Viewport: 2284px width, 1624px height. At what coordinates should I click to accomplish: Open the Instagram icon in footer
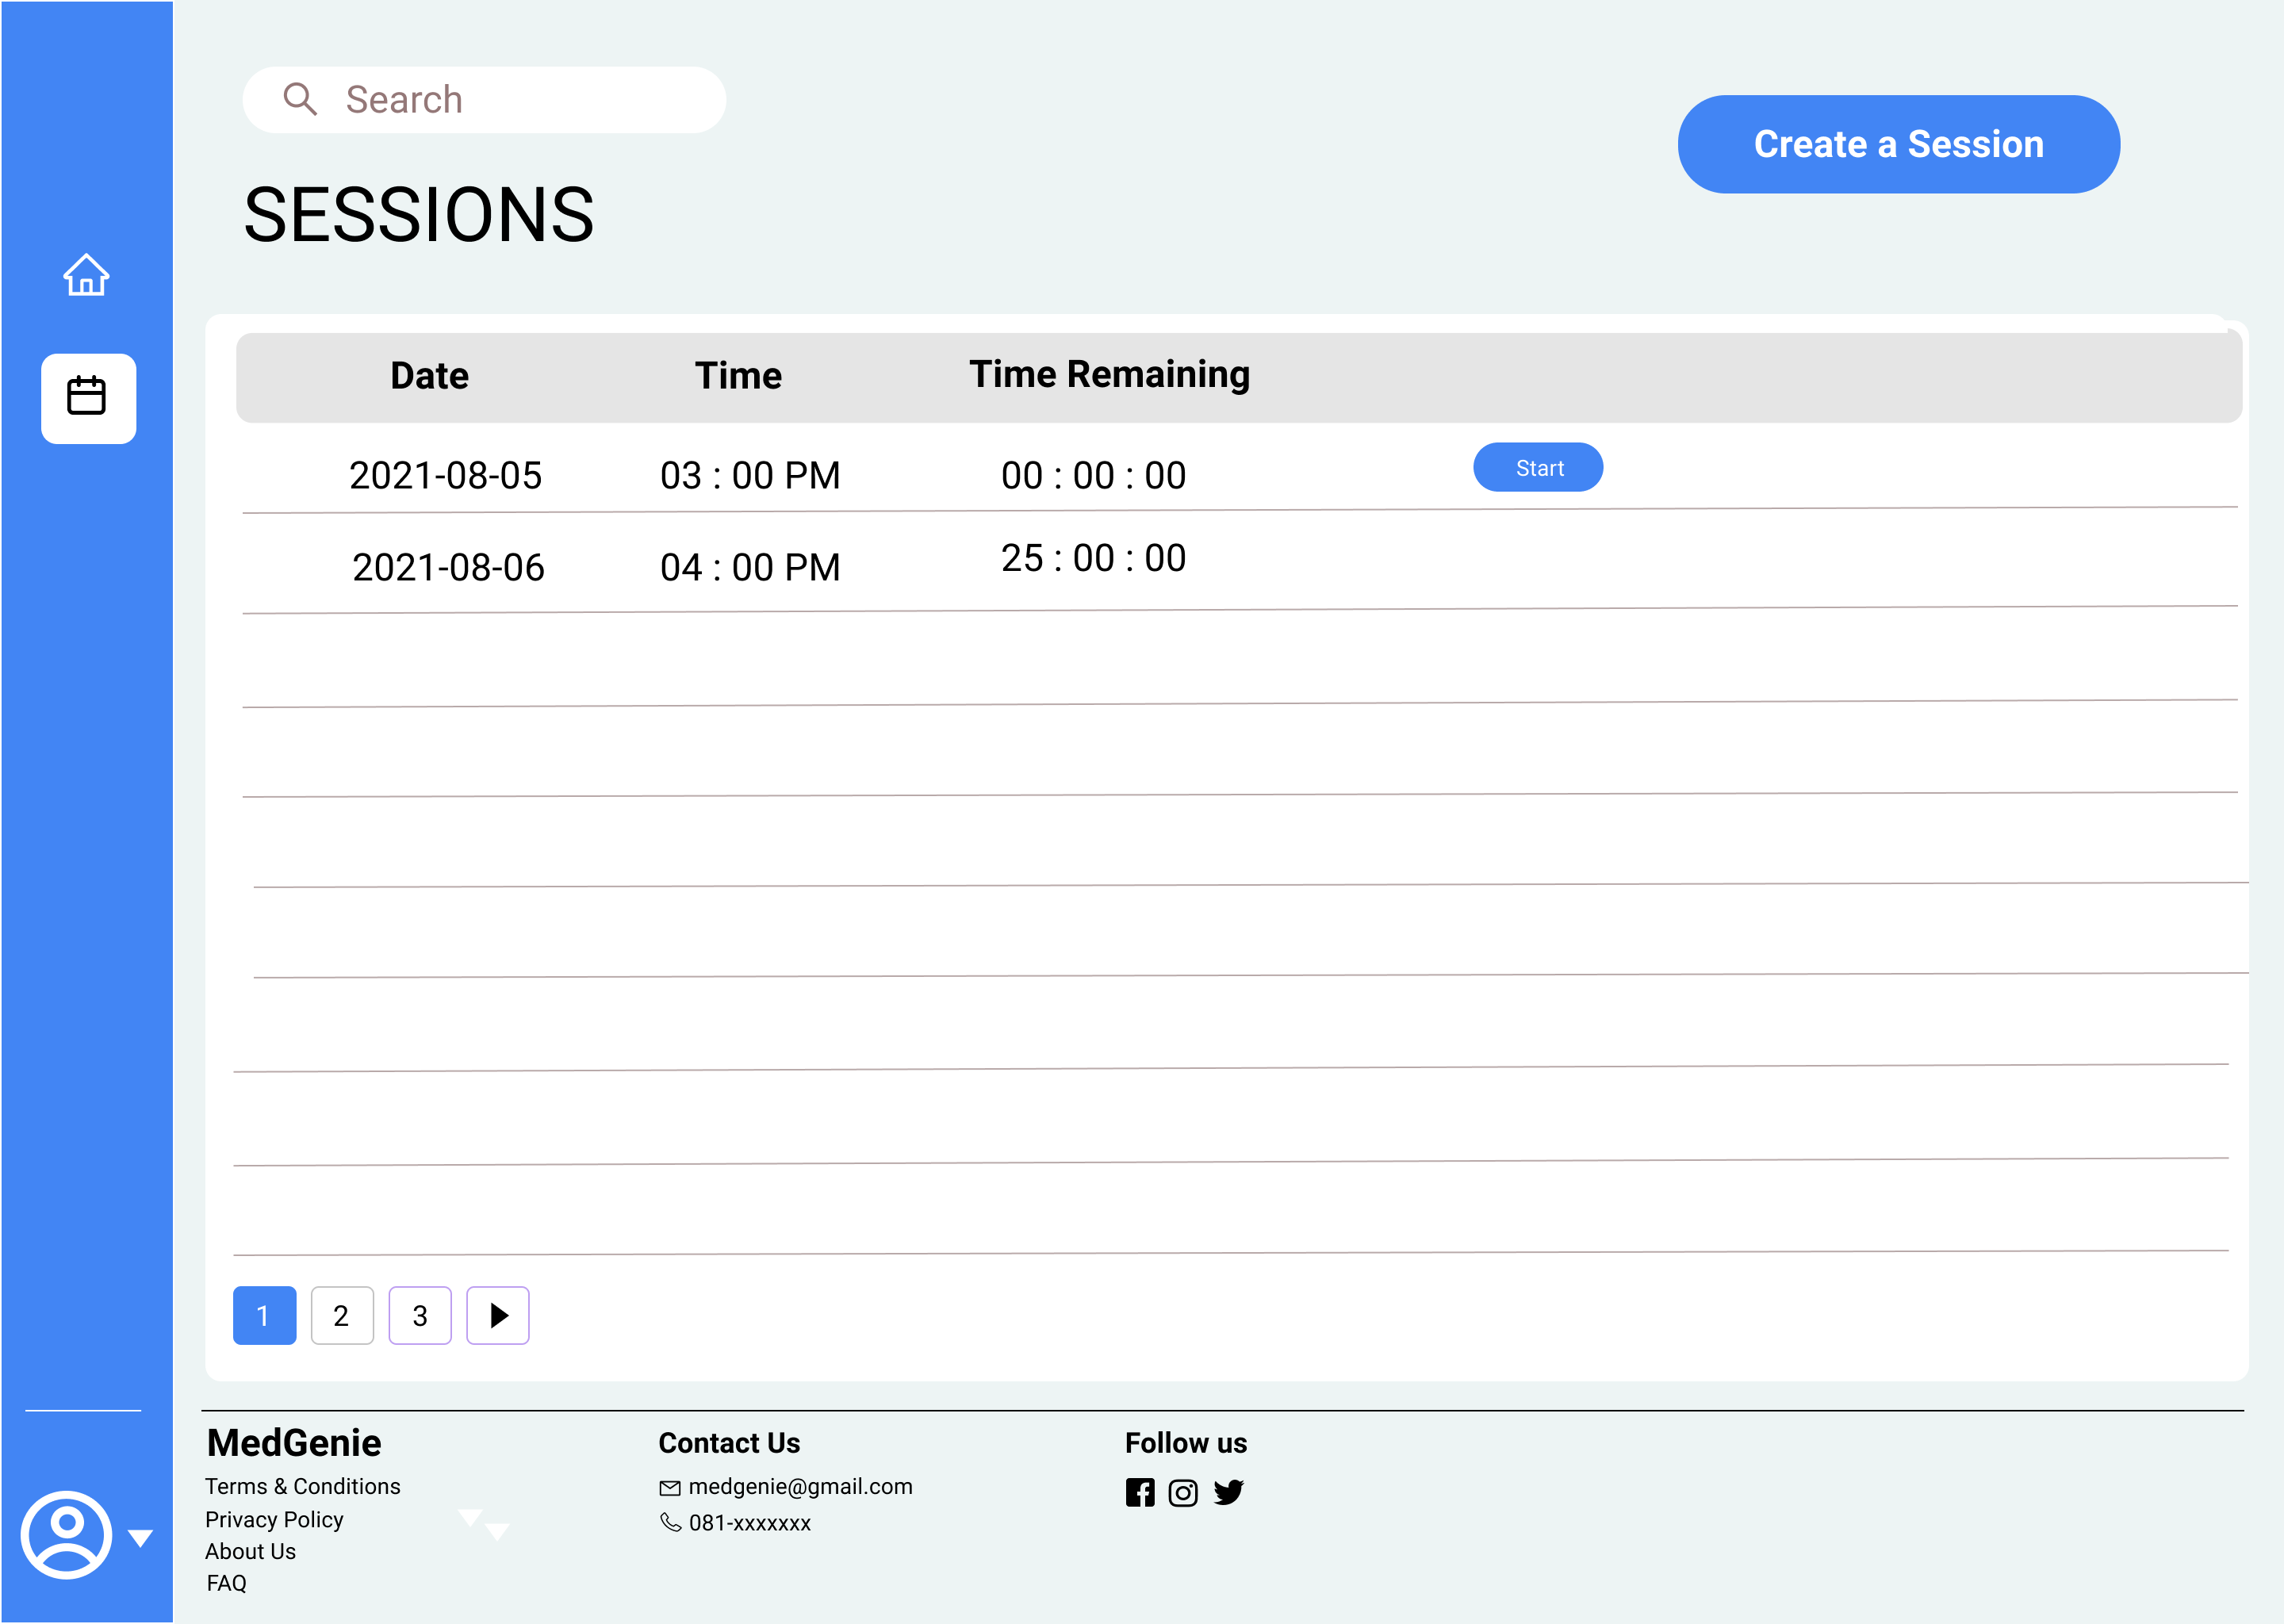(x=1182, y=1492)
